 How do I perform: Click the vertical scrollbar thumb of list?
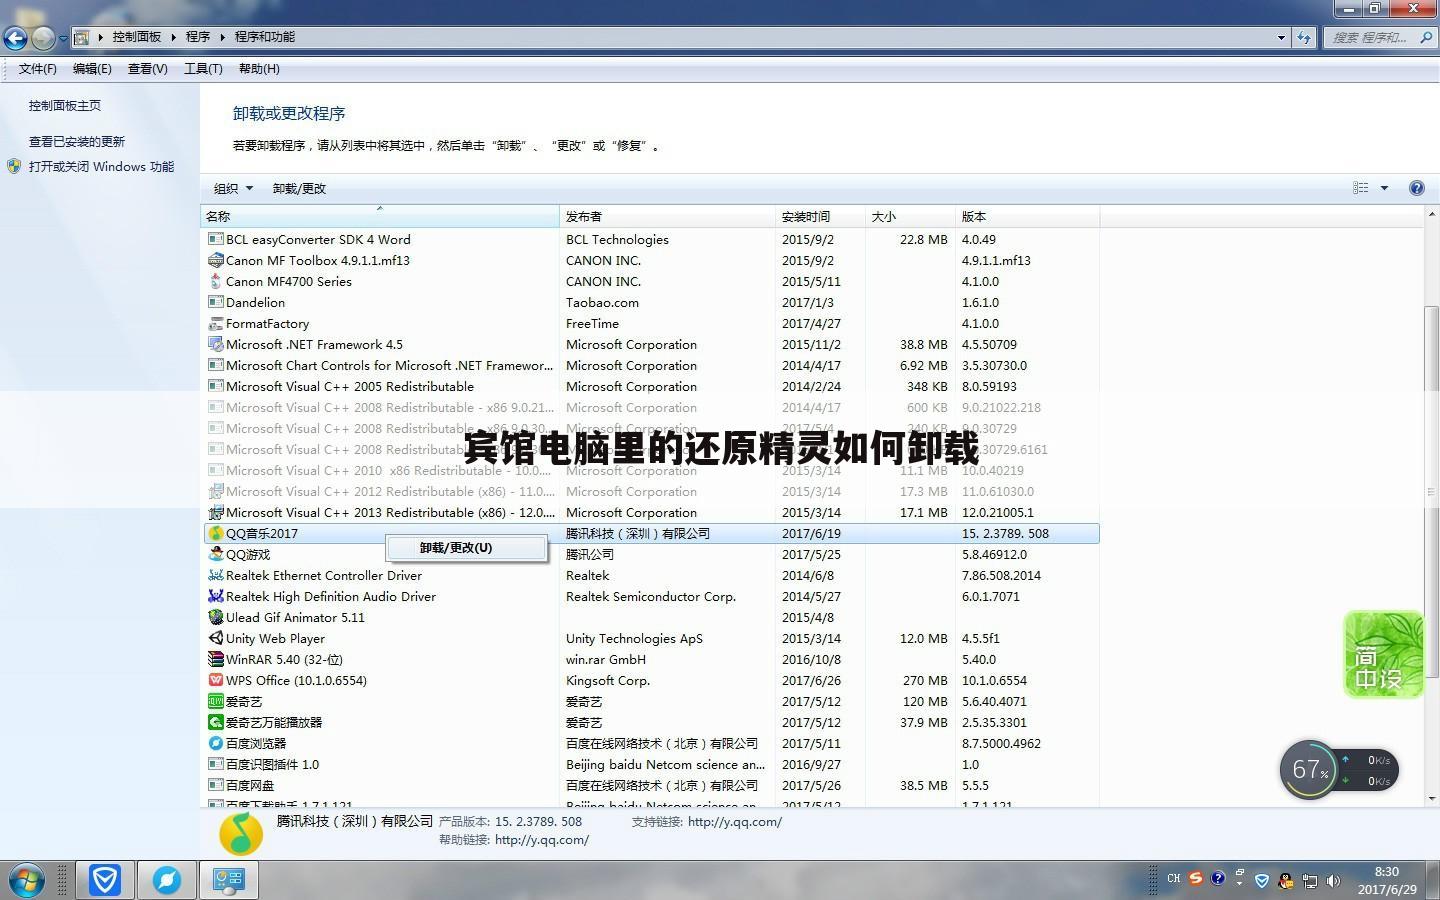[x=1431, y=490]
